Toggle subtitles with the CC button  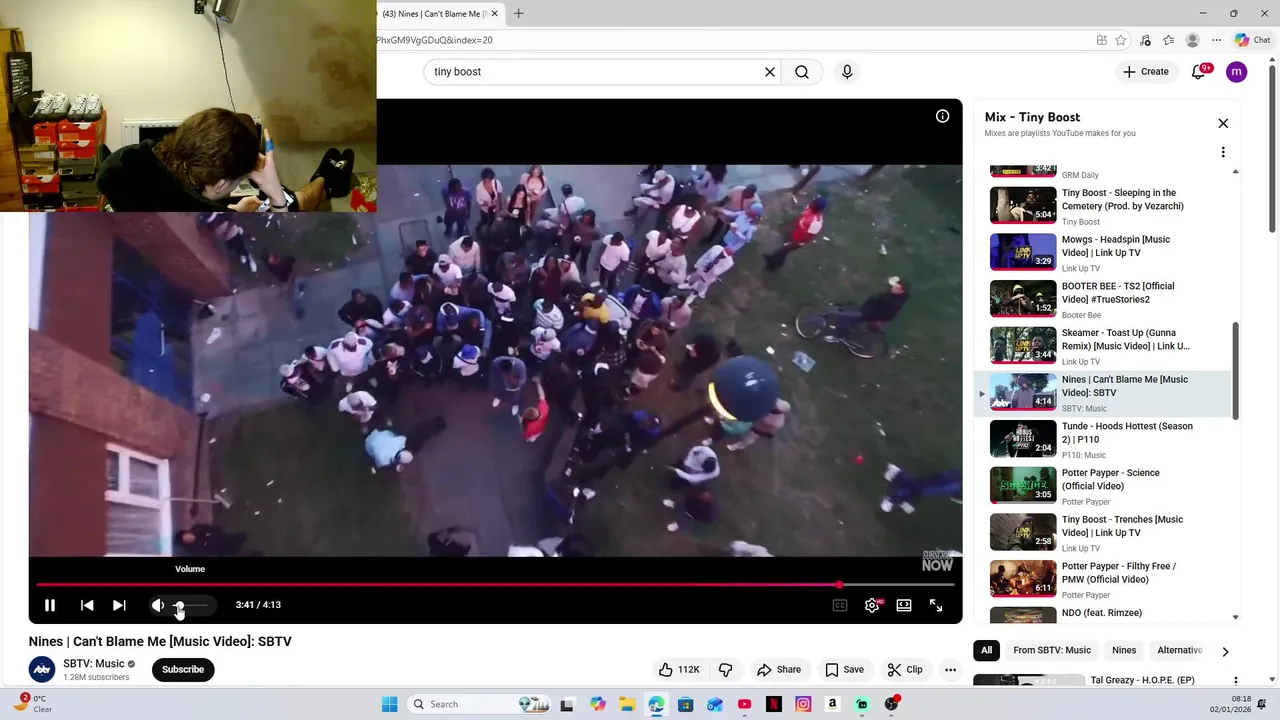840,605
